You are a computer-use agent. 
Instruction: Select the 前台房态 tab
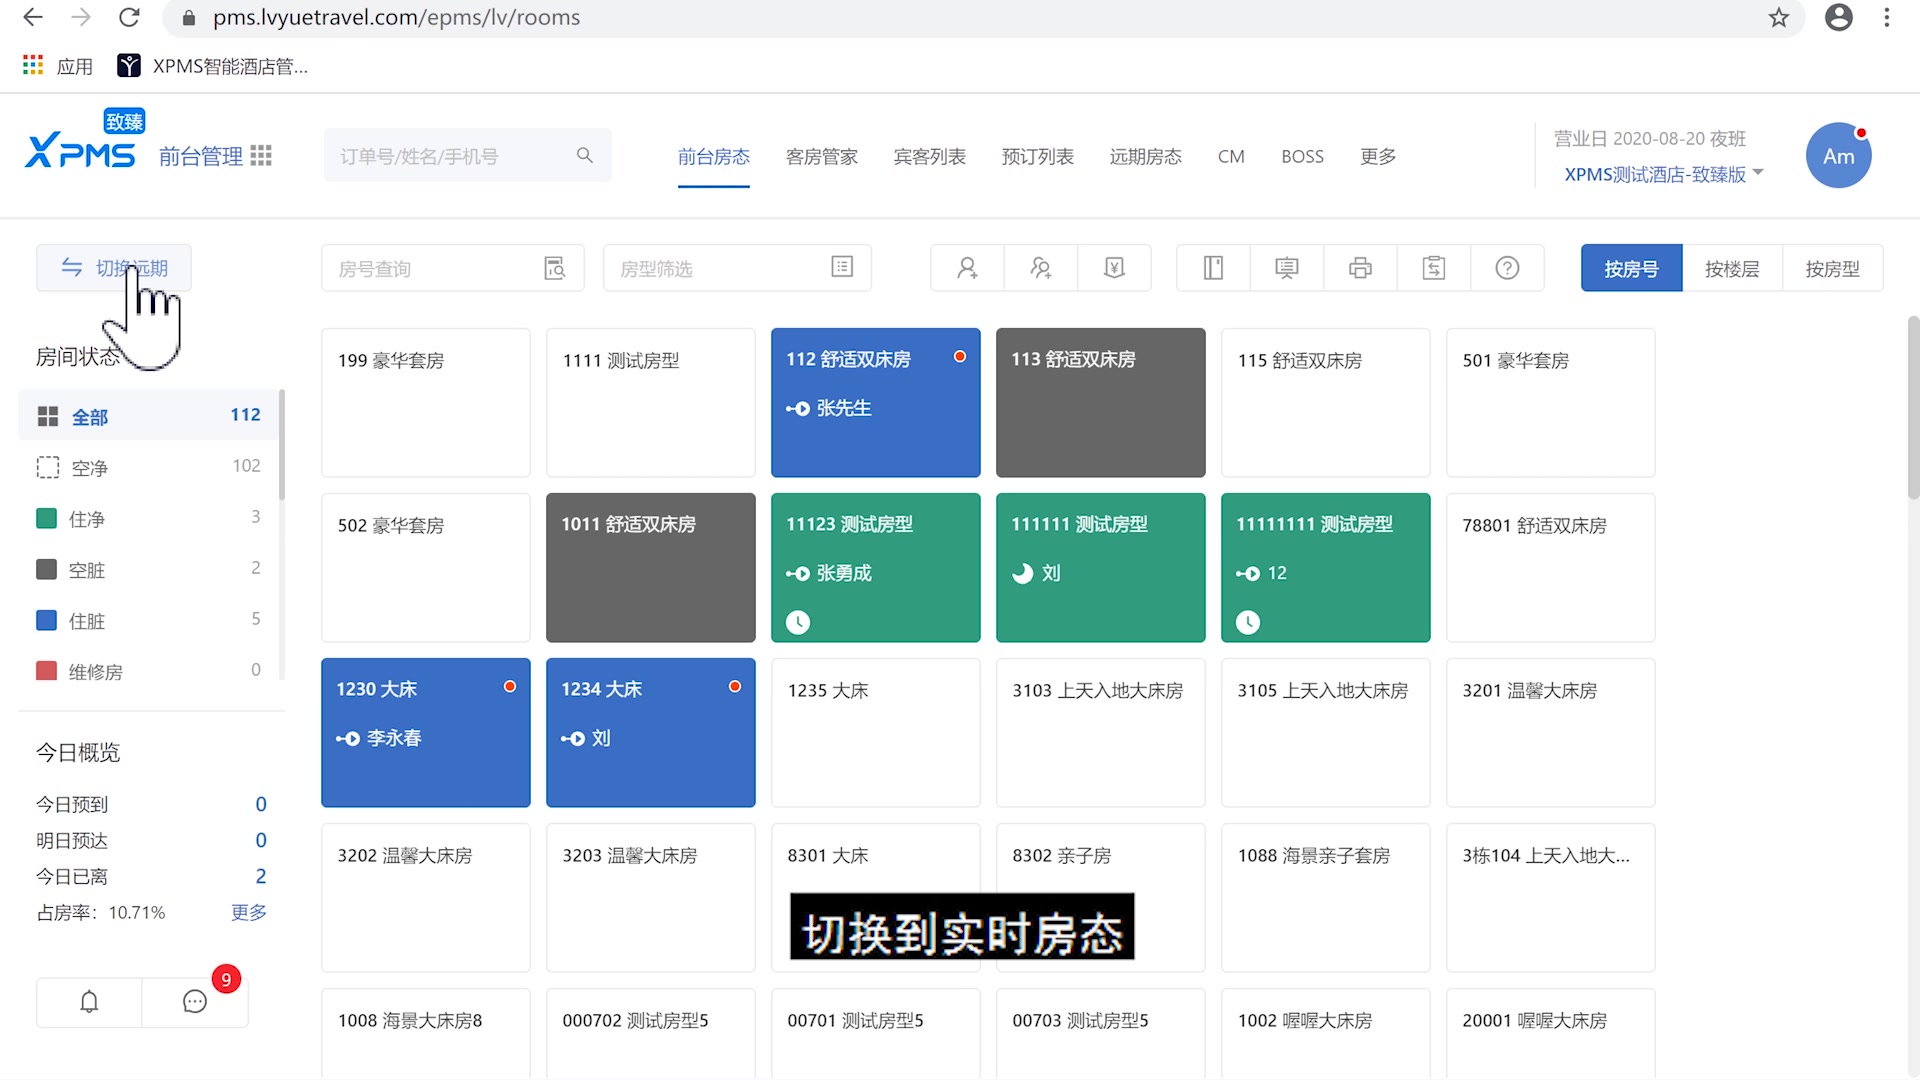click(713, 156)
